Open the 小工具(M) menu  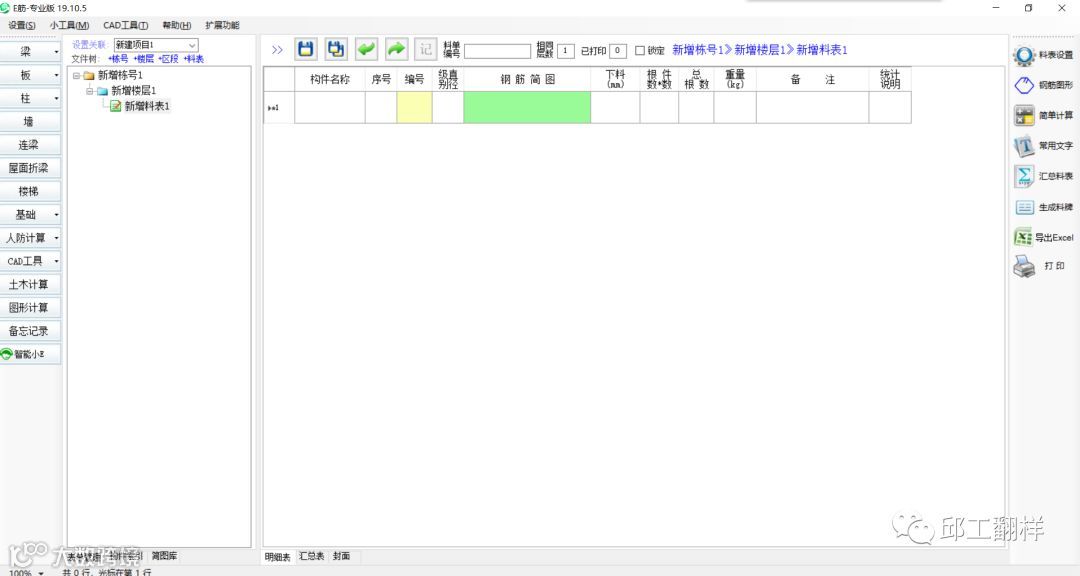(x=69, y=25)
